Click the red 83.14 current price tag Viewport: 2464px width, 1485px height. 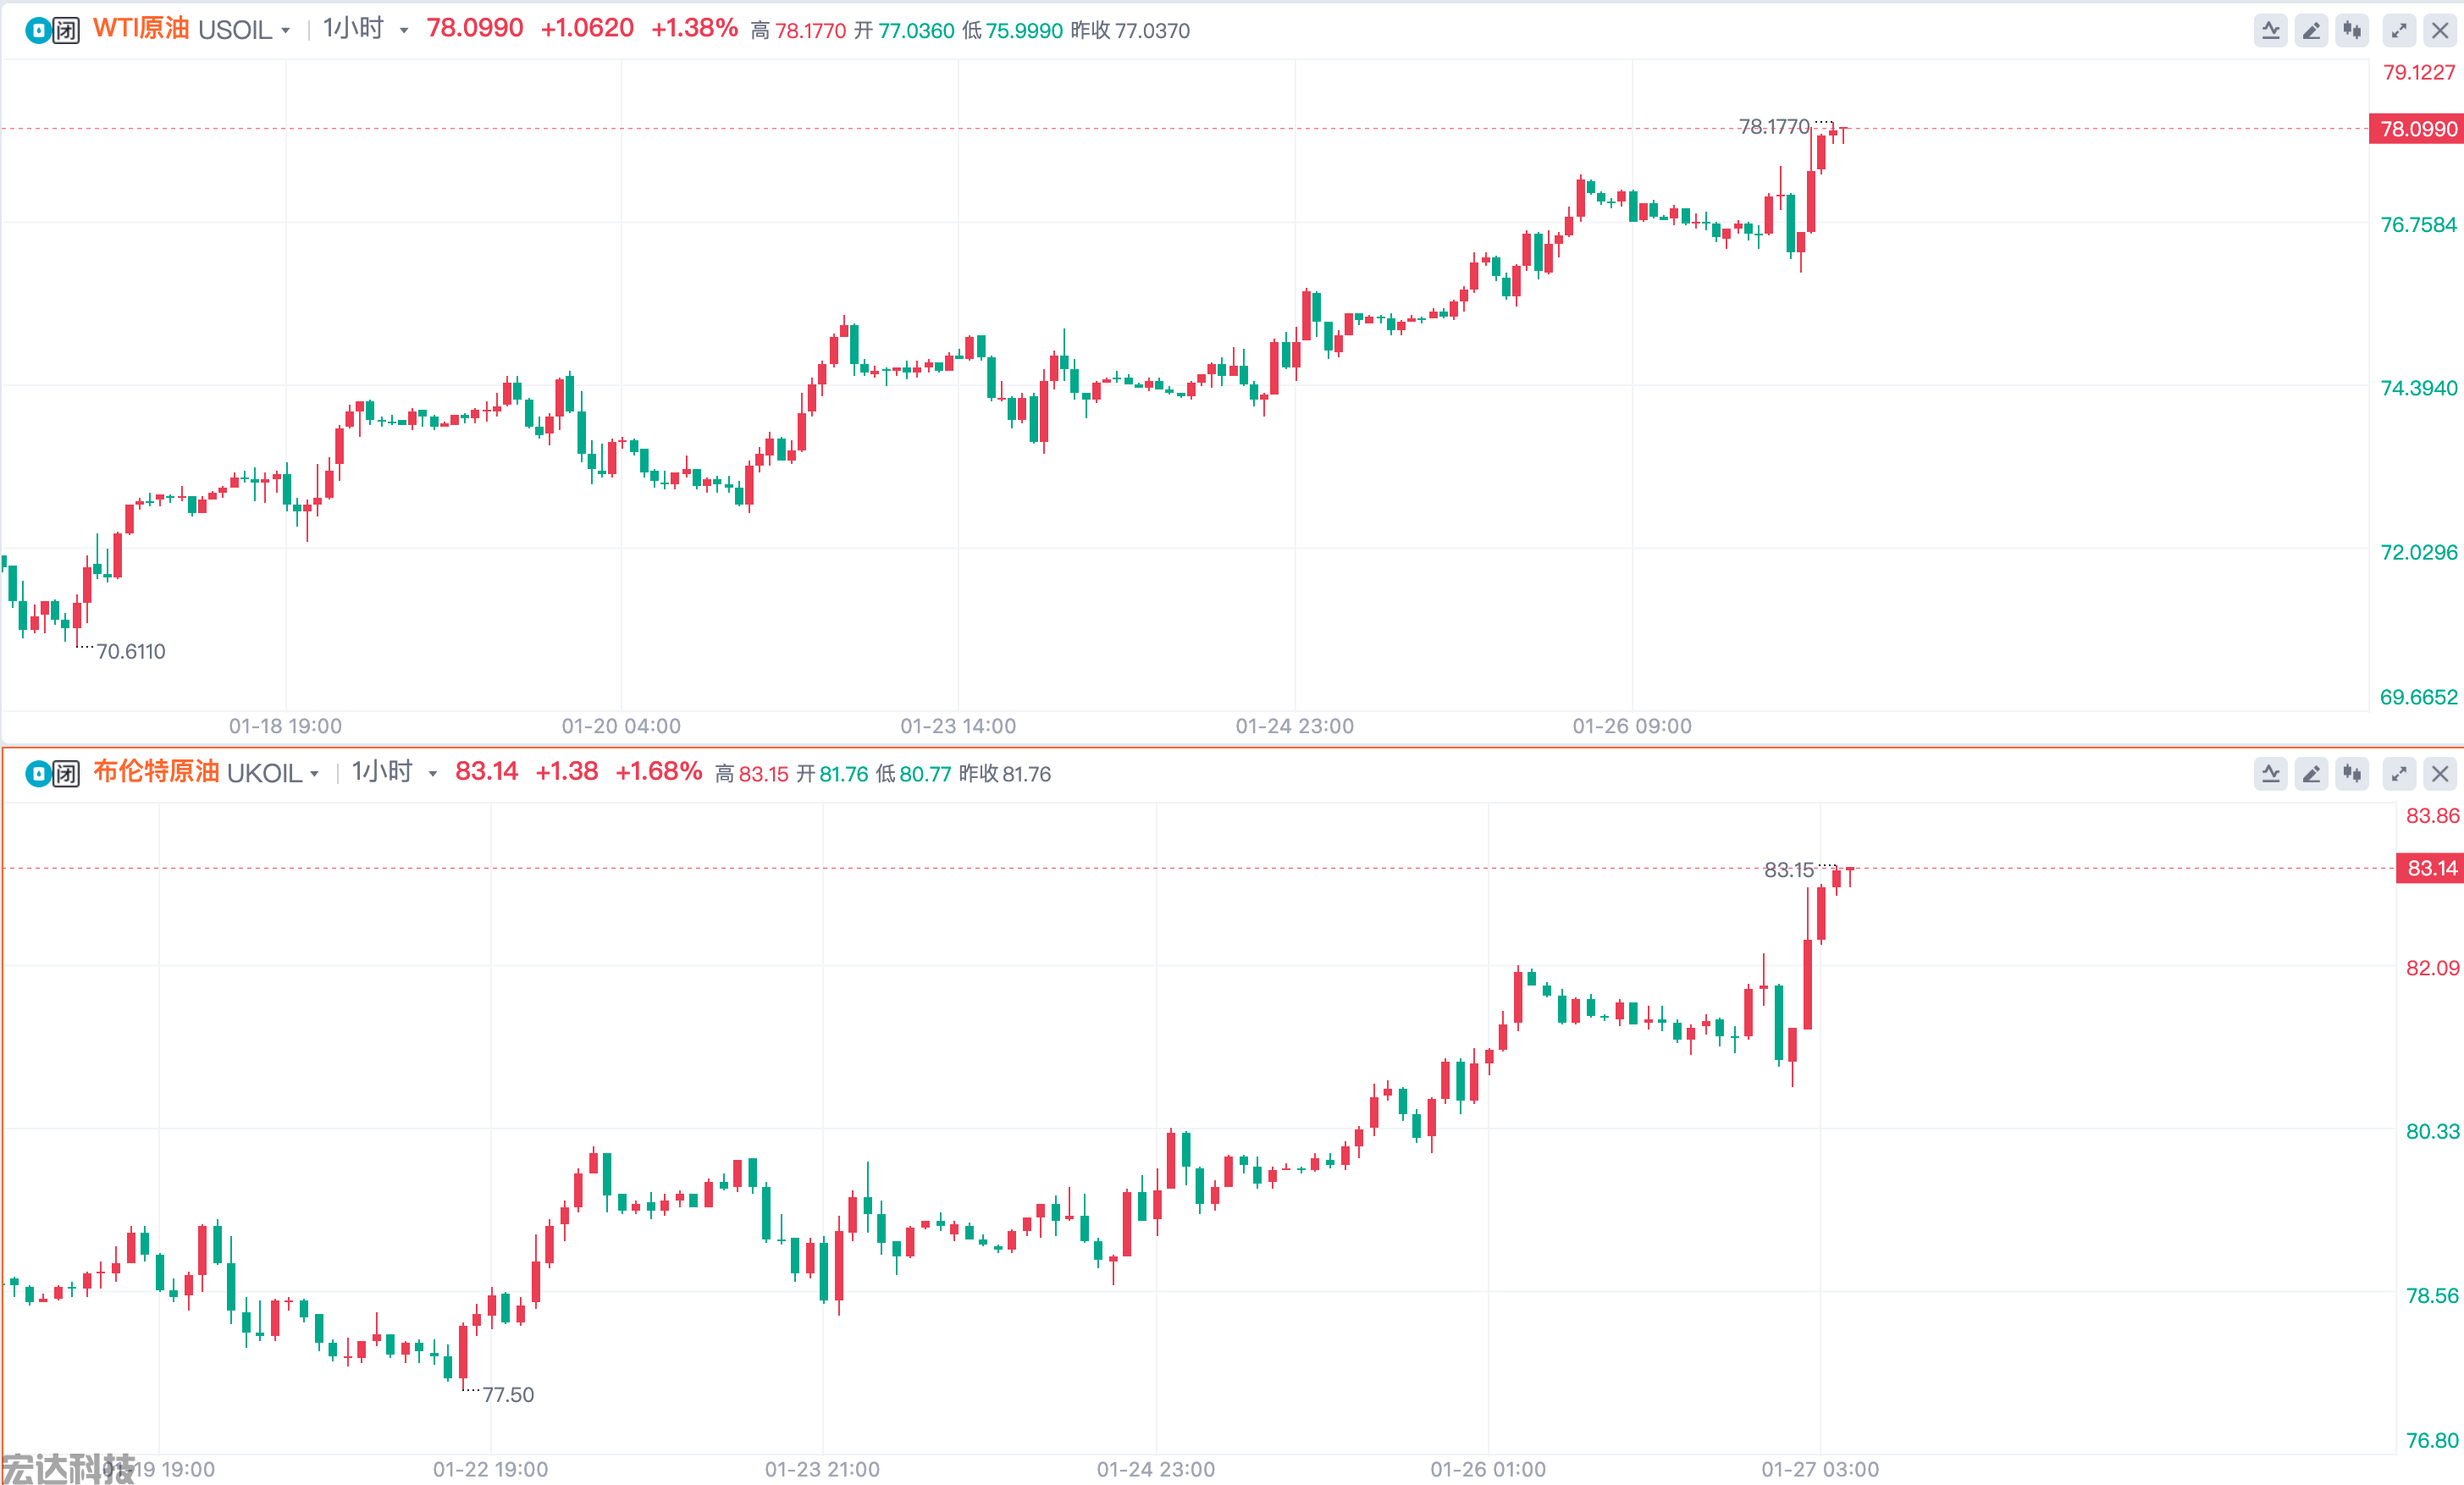(2430, 868)
